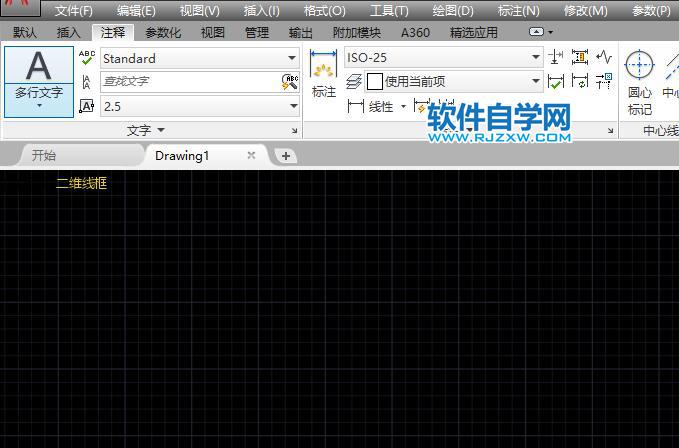
Task: Click the dimension inspect icon with green checkmark
Action: tap(556, 81)
